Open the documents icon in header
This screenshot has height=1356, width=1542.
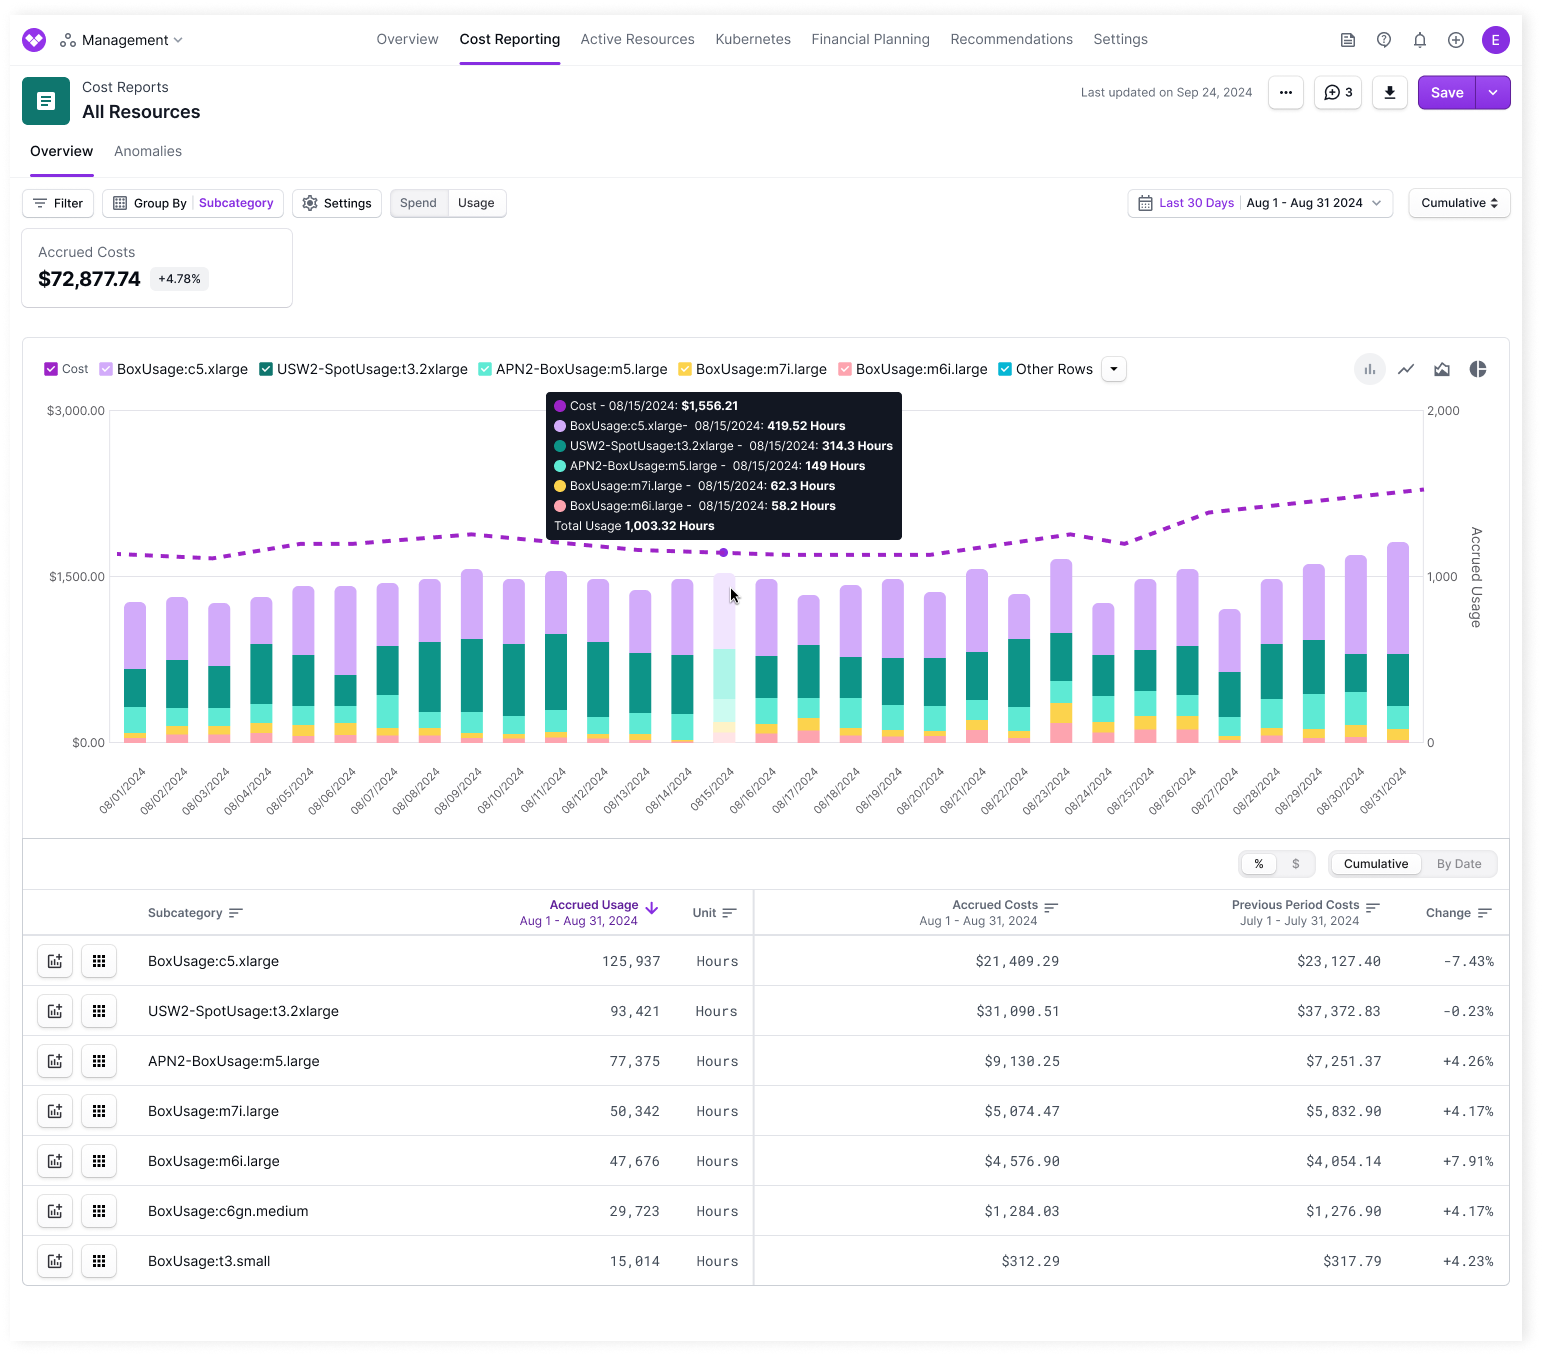click(x=1348, y=40)
